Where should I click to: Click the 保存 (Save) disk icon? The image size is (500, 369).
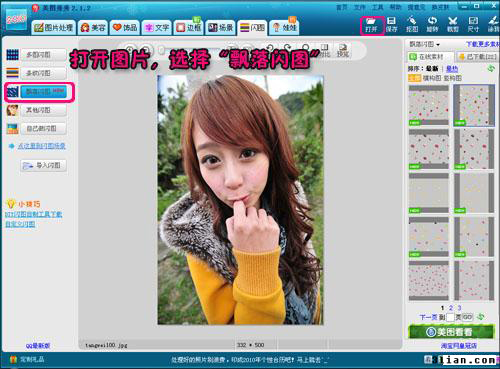tap(391, 25)
